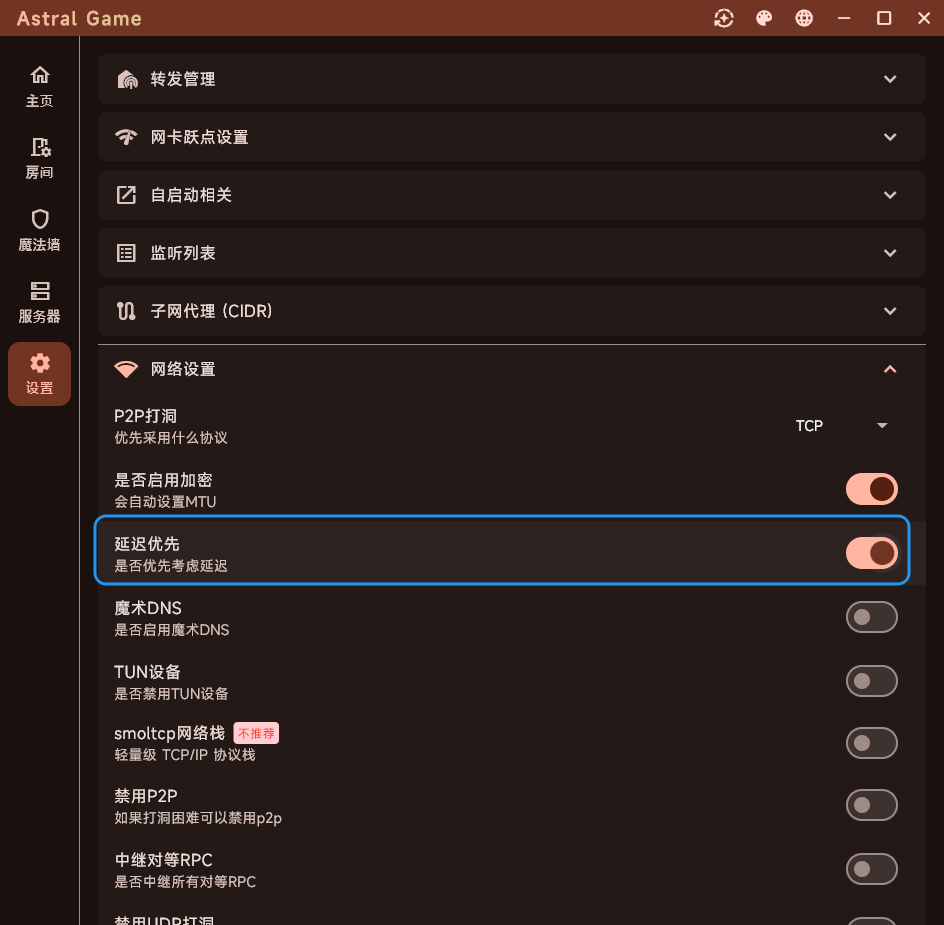
Task: Expand the 监听列表 section
Action: [512, 253]
